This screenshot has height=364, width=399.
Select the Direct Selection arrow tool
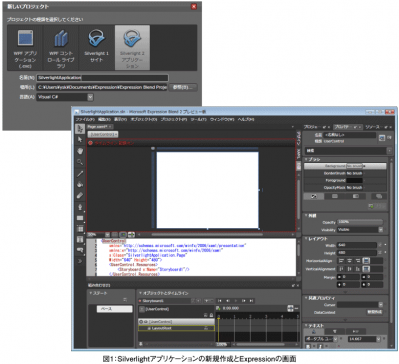(80, 139)
